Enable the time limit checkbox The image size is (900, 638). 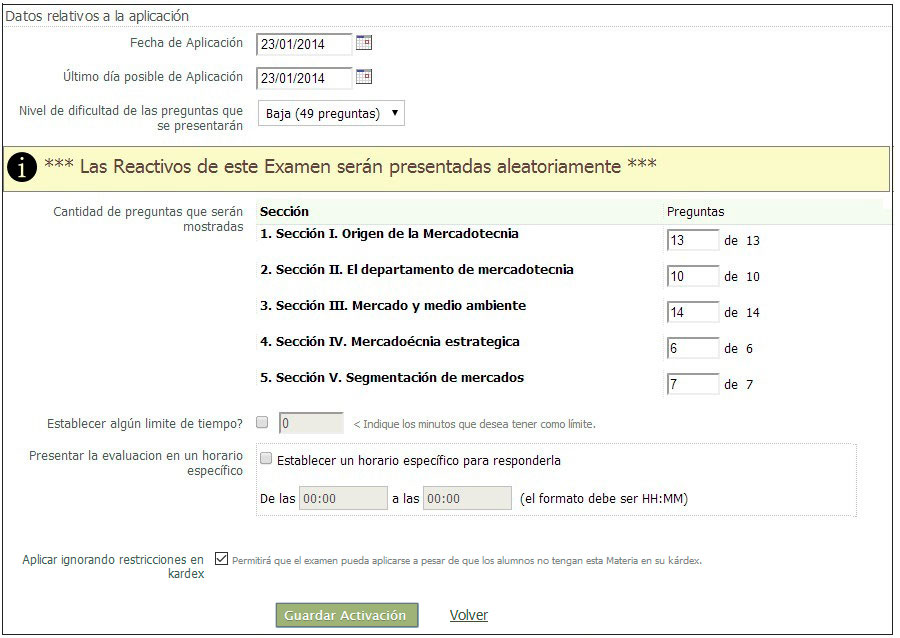262,423
